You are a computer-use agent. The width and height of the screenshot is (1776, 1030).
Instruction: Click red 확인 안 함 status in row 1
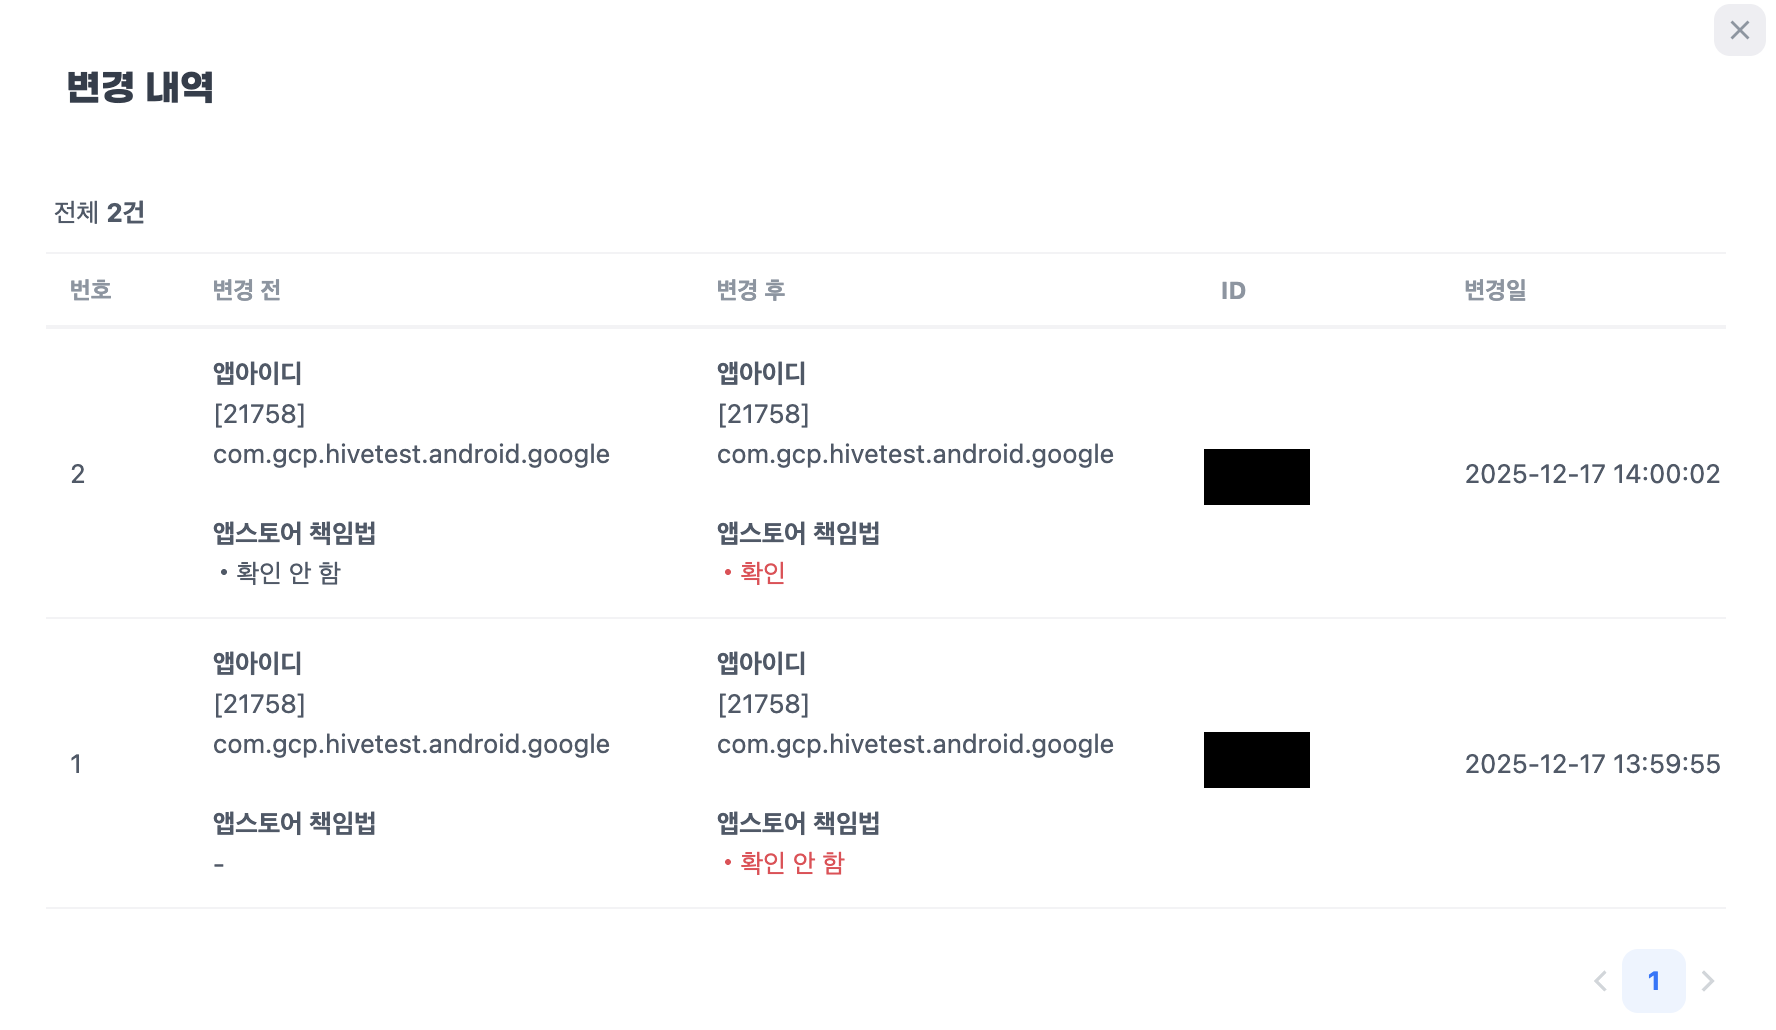point(791,863)
